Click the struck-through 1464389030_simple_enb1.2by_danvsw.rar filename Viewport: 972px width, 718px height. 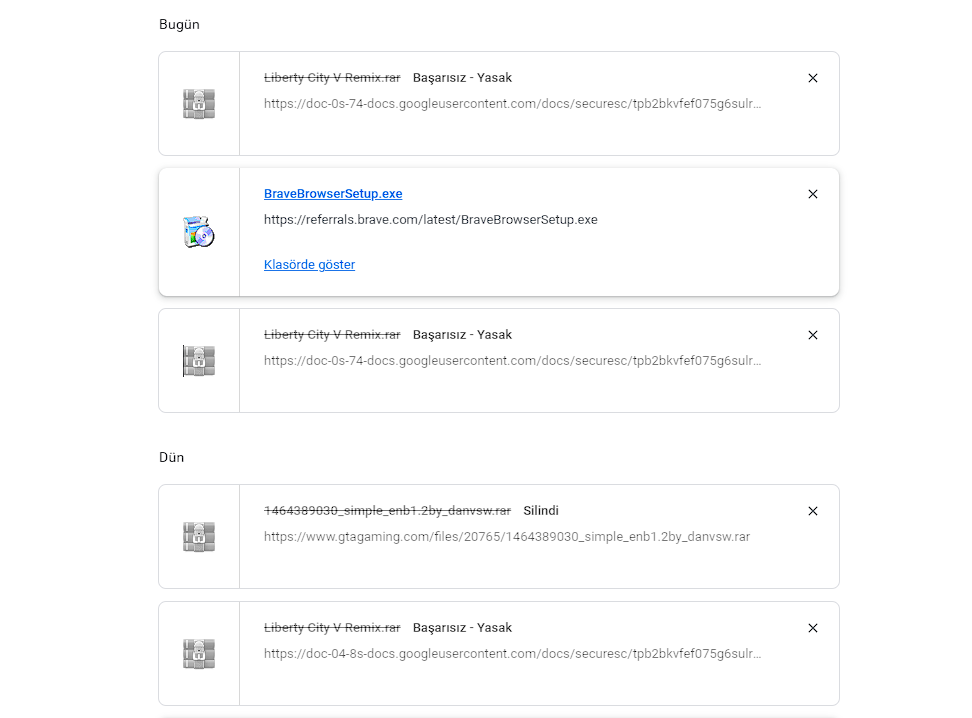point(387,511)
